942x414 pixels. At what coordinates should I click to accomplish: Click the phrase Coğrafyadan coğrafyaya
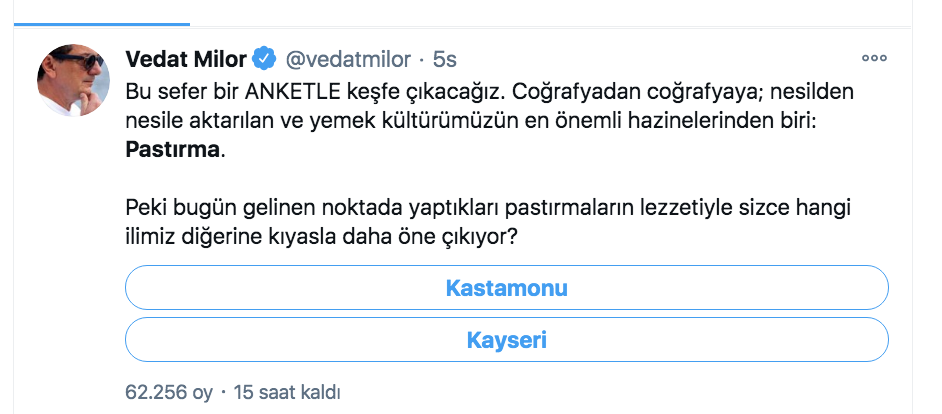[610, 93]
